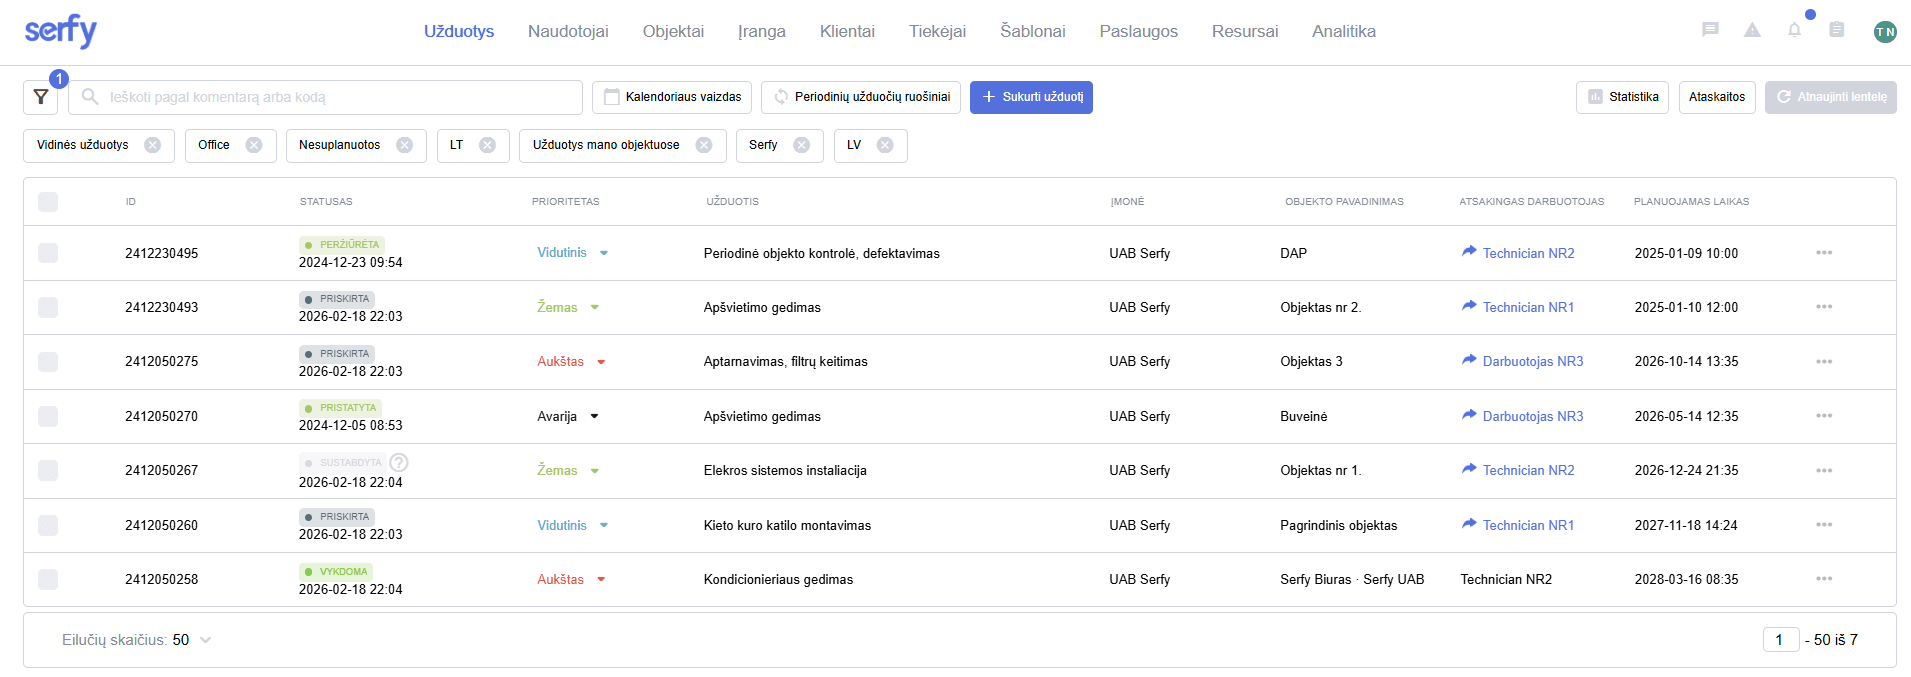Open the clipboard icon in header

click(x=1836, y=30)
